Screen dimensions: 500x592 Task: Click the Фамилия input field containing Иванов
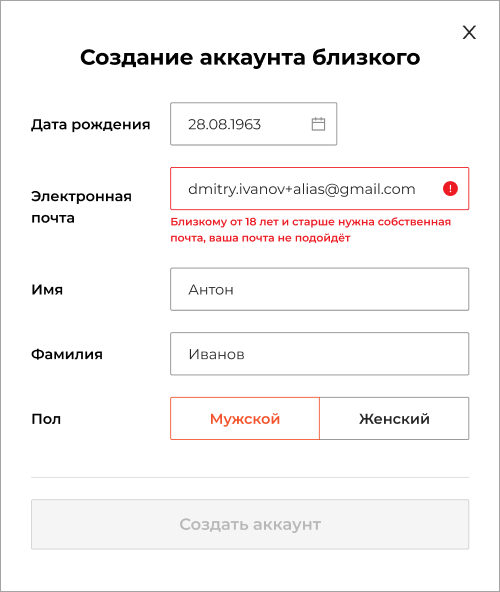[319, 354]
